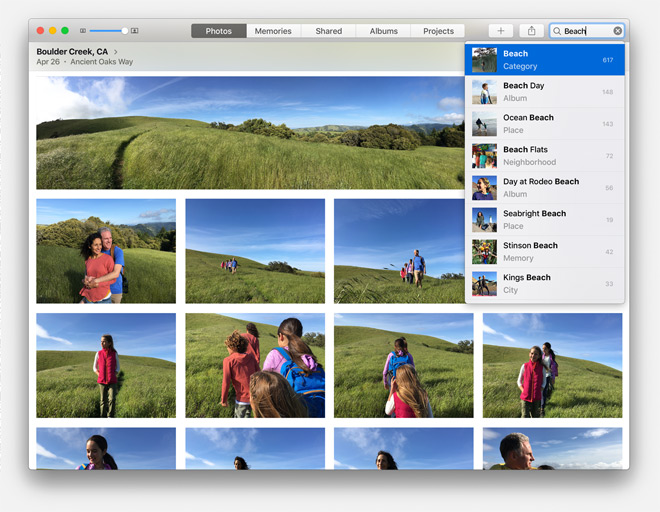Open the Albums tab
Viewport: 660px width, 512px height.
[x=383, y=31]
